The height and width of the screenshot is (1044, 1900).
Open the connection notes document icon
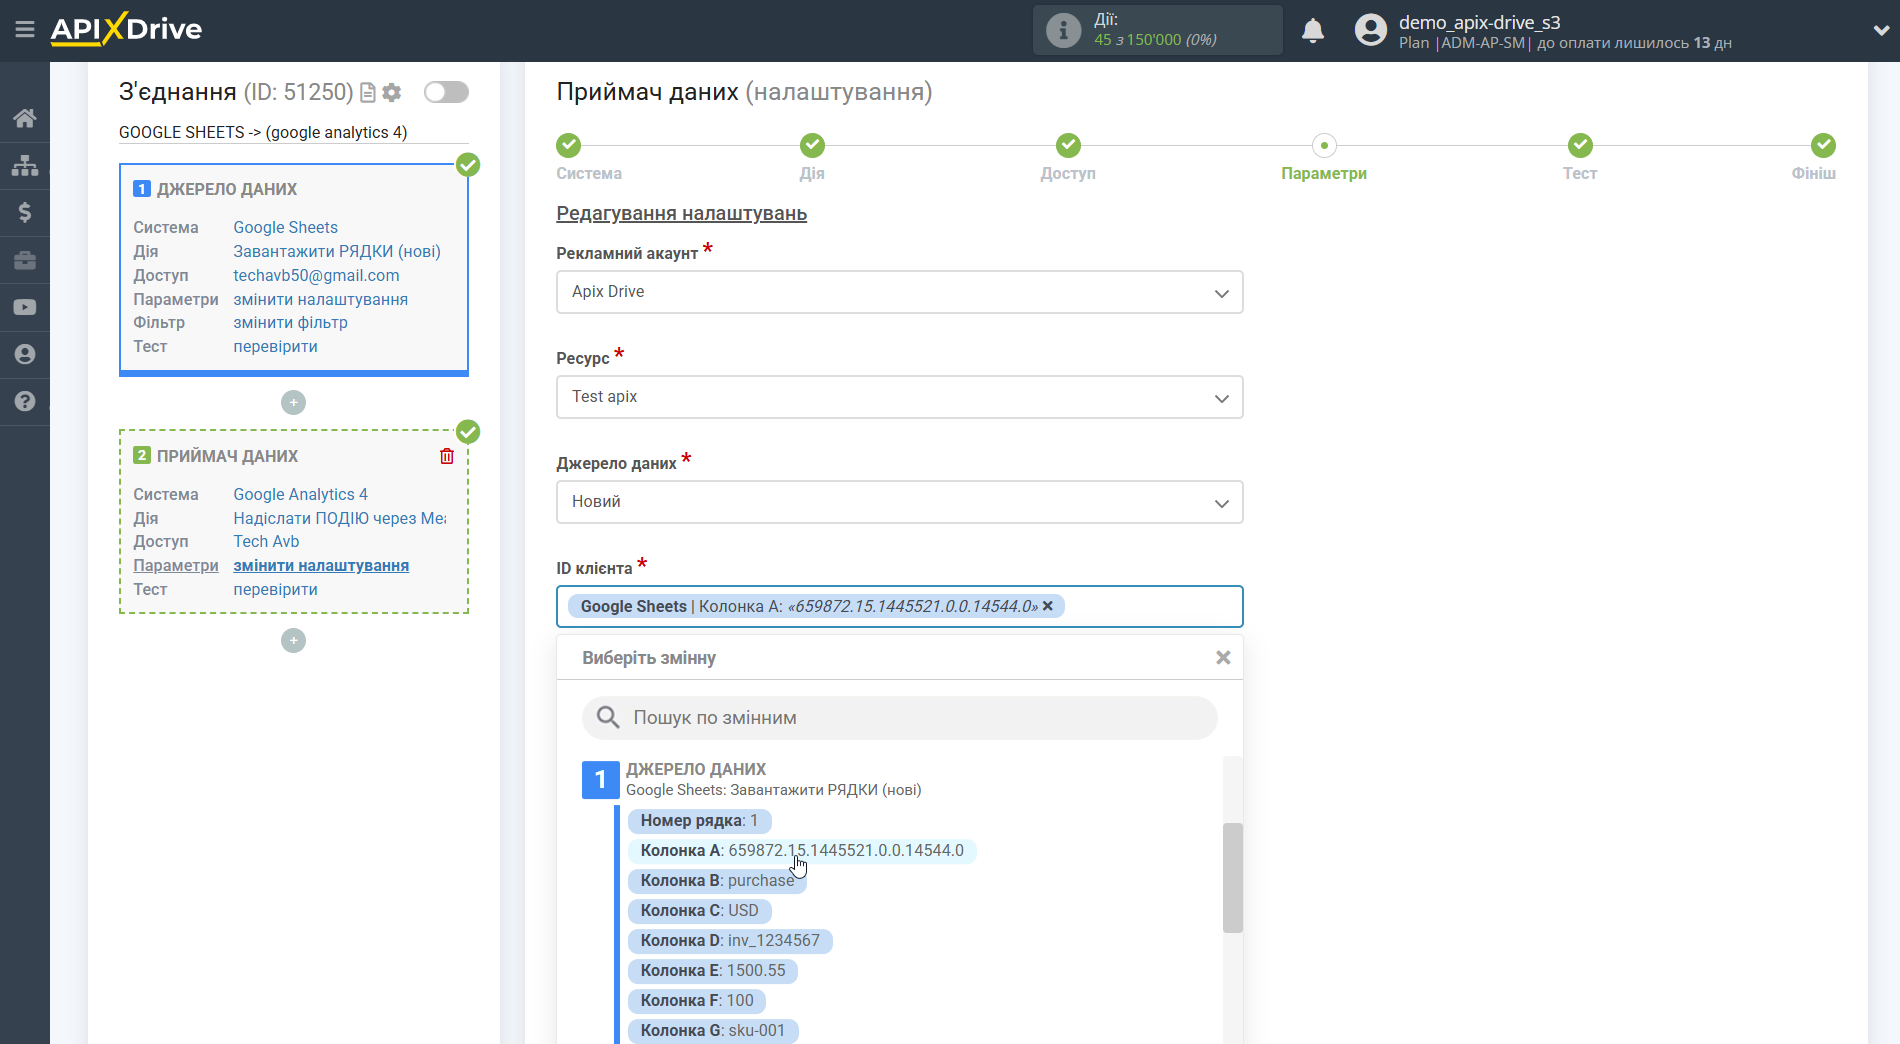point(368,92)
